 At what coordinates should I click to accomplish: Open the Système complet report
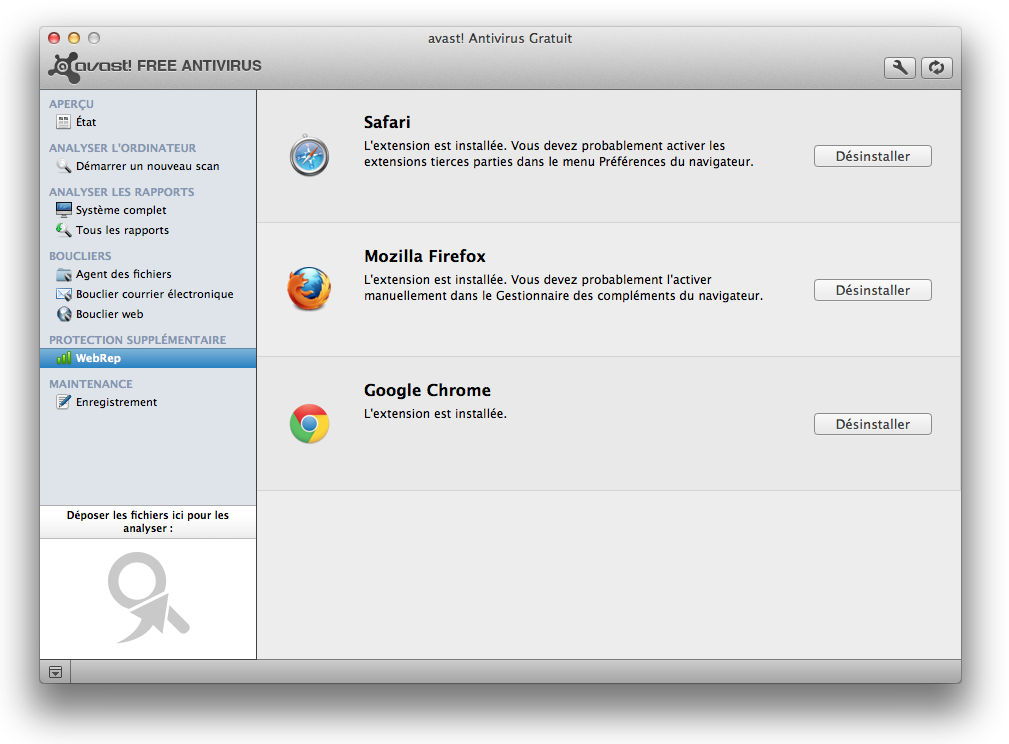[120, 210]
